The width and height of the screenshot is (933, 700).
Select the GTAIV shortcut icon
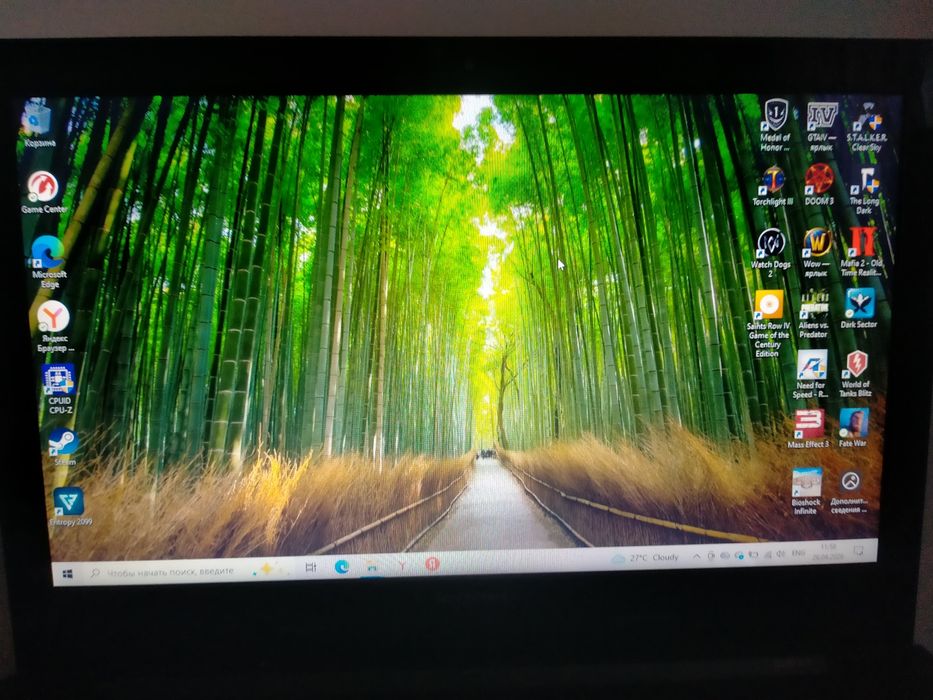[821, 126]
